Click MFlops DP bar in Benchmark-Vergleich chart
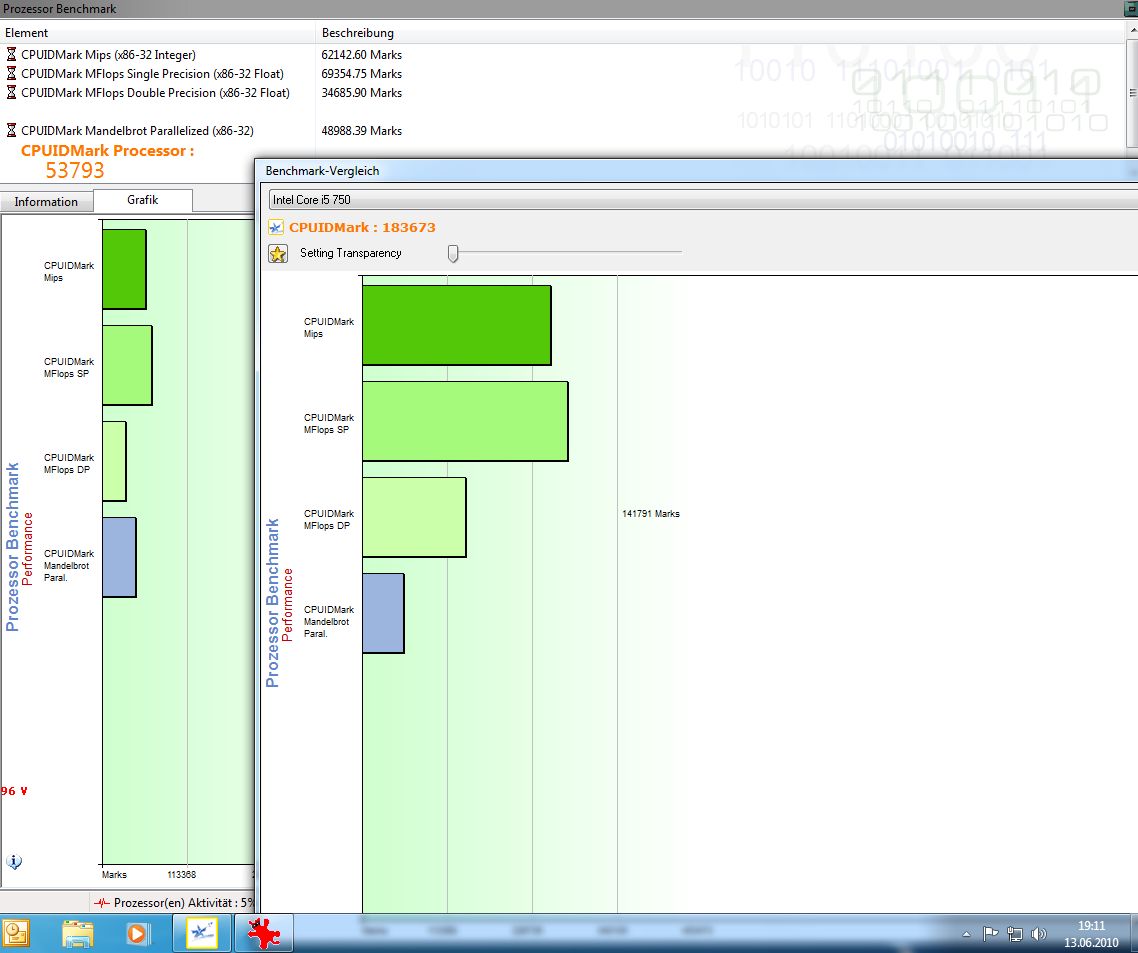This screenshot has height=953, width=1138. click(414, 517)
